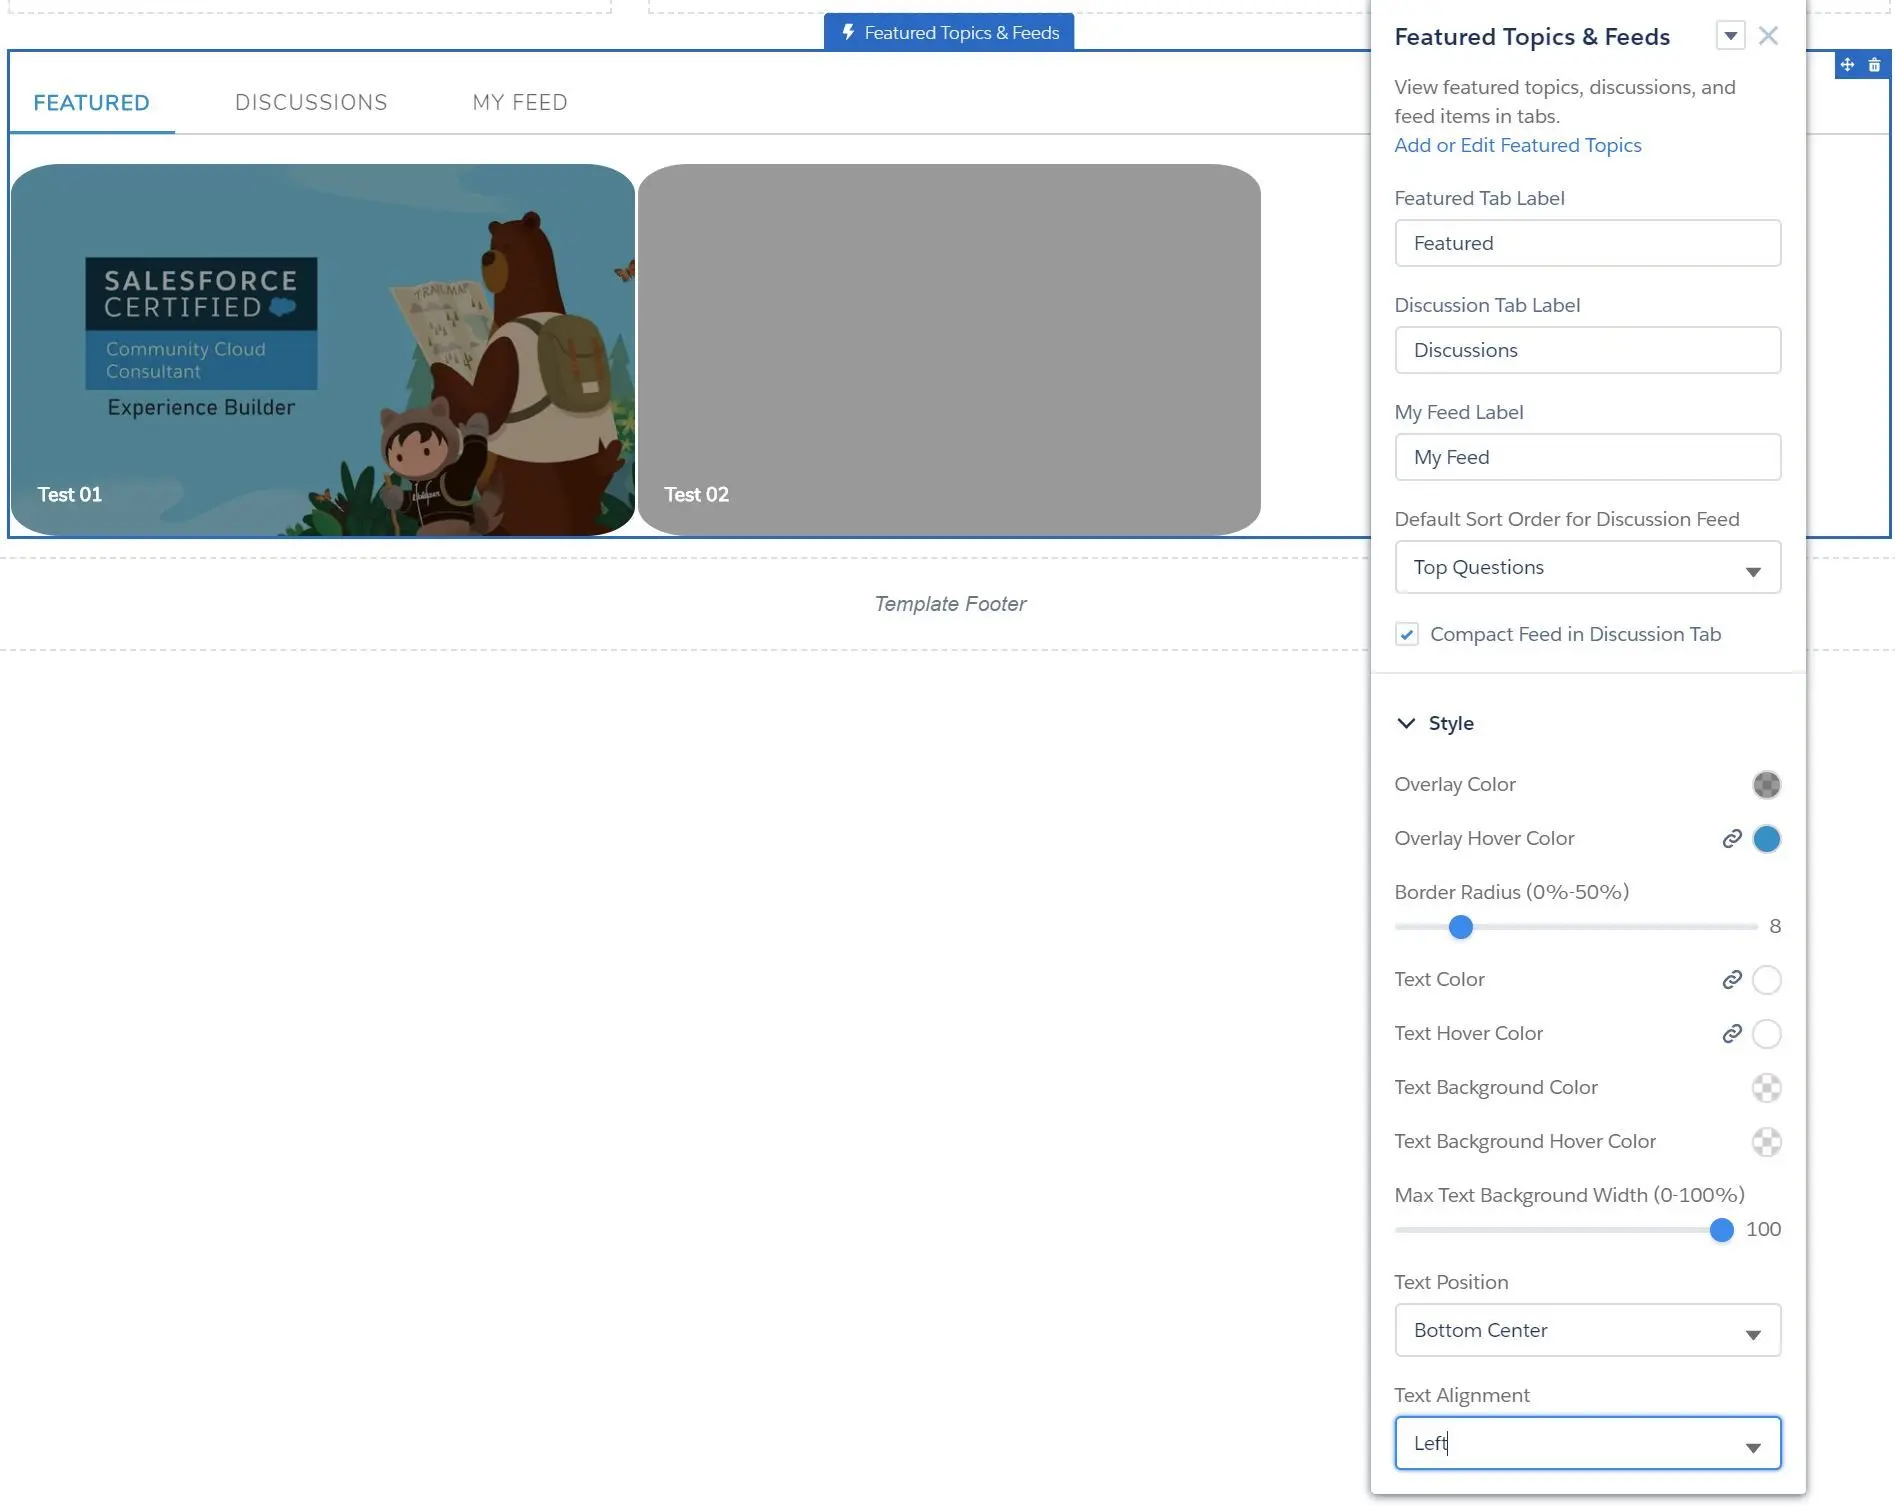The width and height of the screenshot is (1895, 1506).
Task: Close the Featured Topics & Feeds panel
Action: coord(1768,36)
